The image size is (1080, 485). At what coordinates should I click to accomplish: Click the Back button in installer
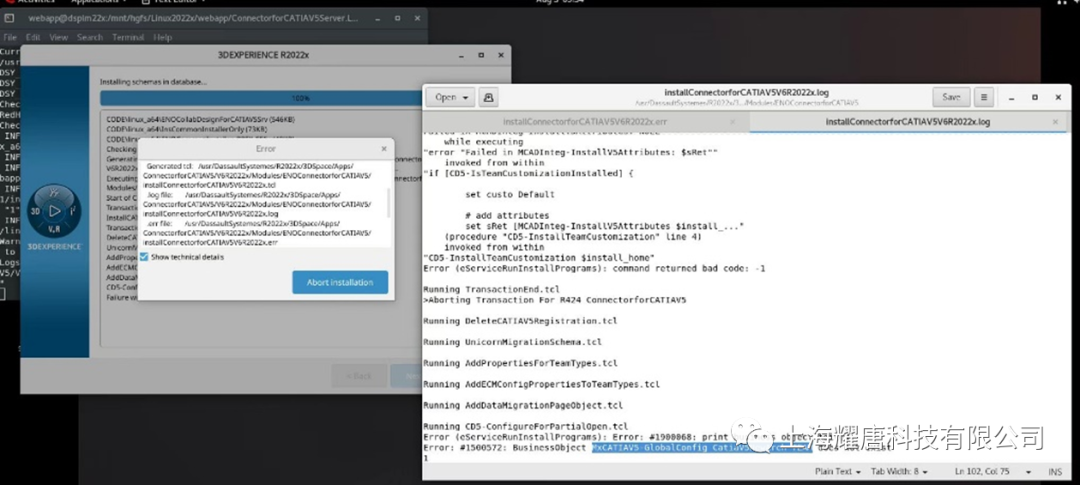(x=359, y=376)
